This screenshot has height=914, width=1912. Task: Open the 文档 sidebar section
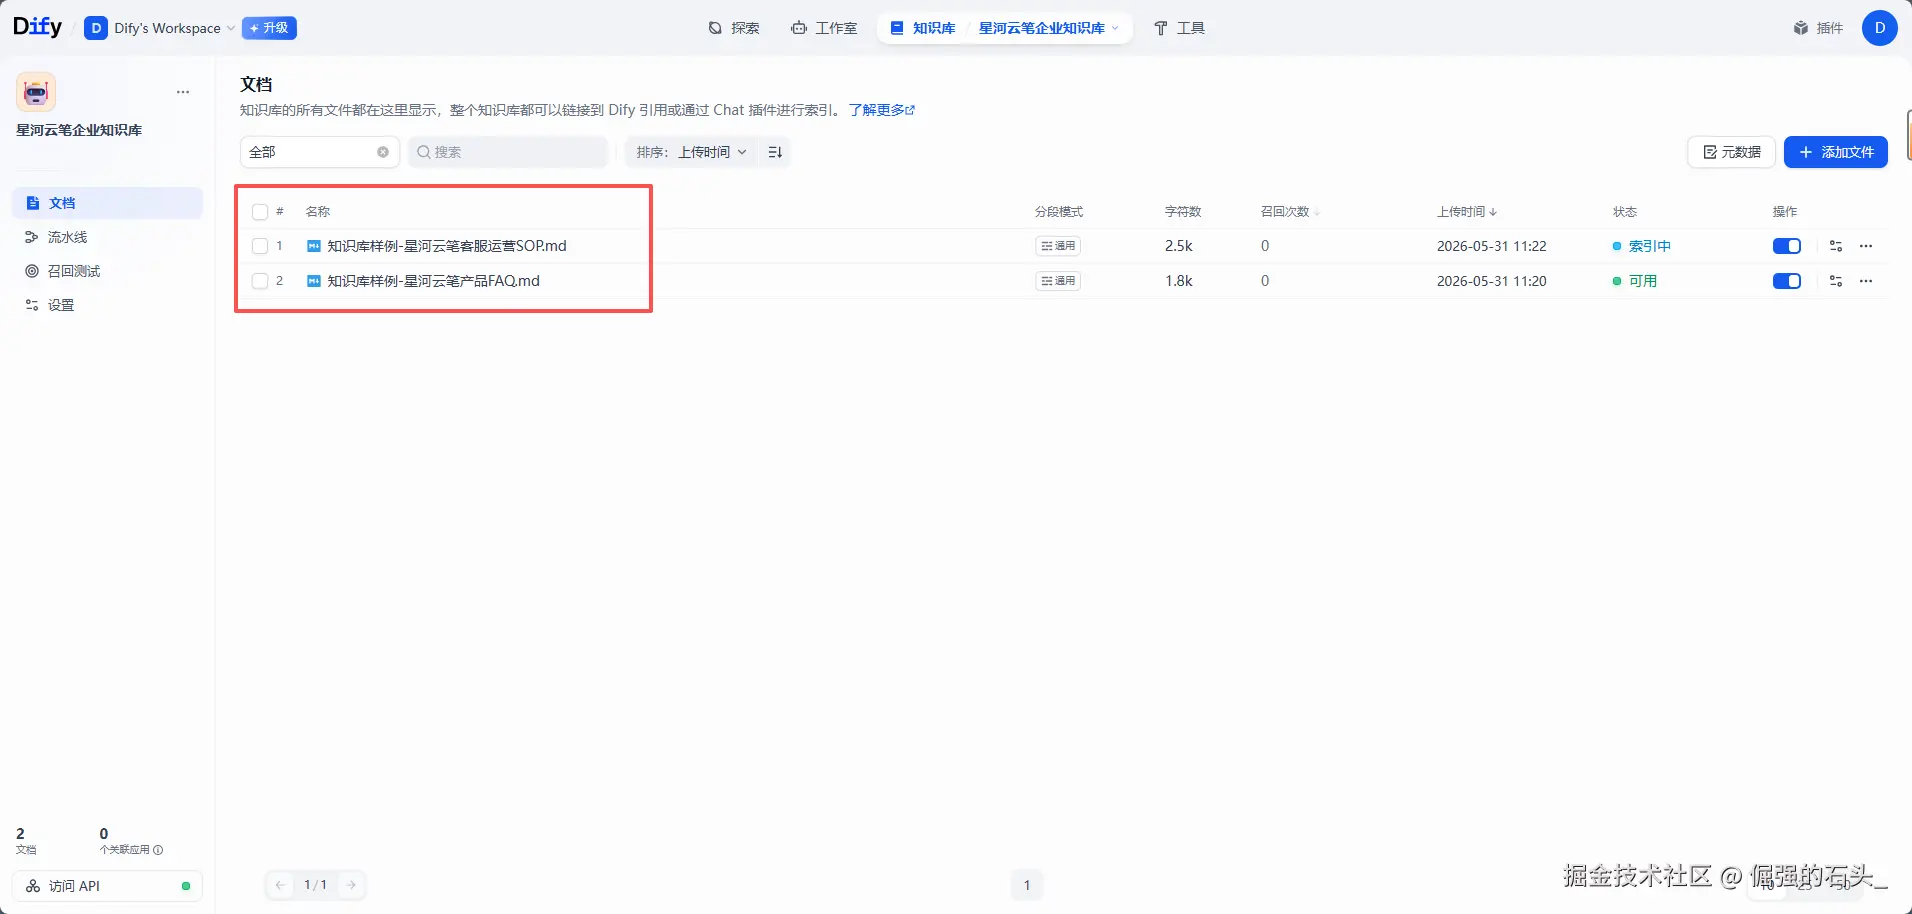click(108, 203)
